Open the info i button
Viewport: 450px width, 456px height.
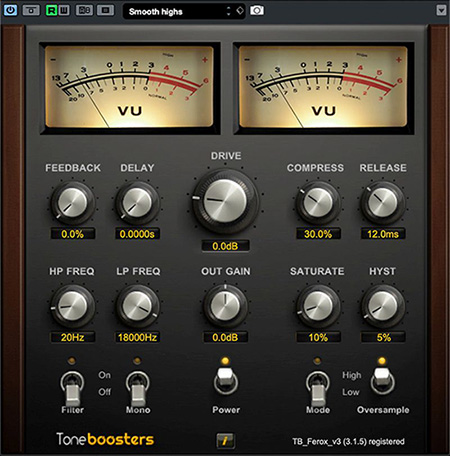tap(225, 441)
